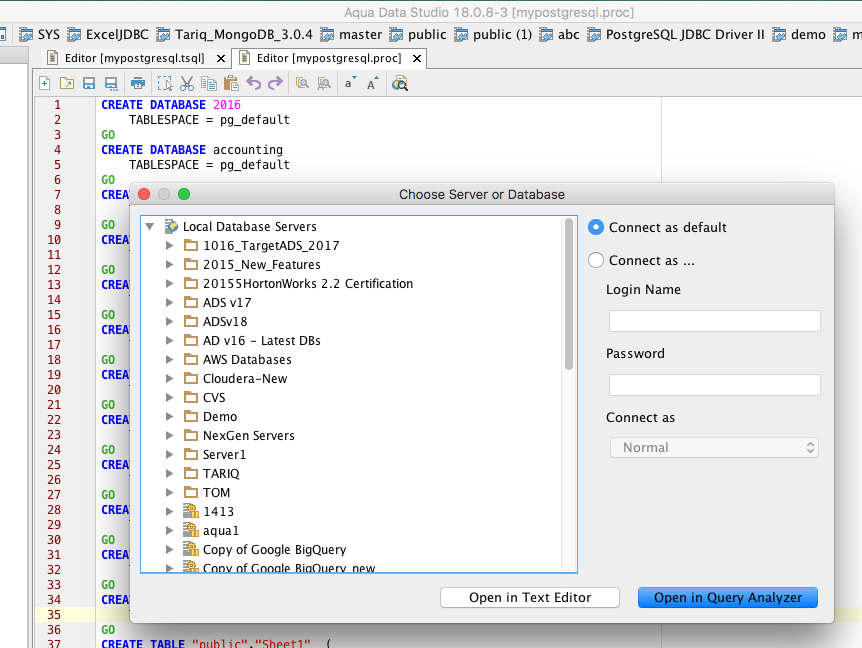Switch to Editor [mypostgresql.tsql] tab
The height and width of the screenshot is (648, 862).
pyautogui.click(x=134, y=58)
